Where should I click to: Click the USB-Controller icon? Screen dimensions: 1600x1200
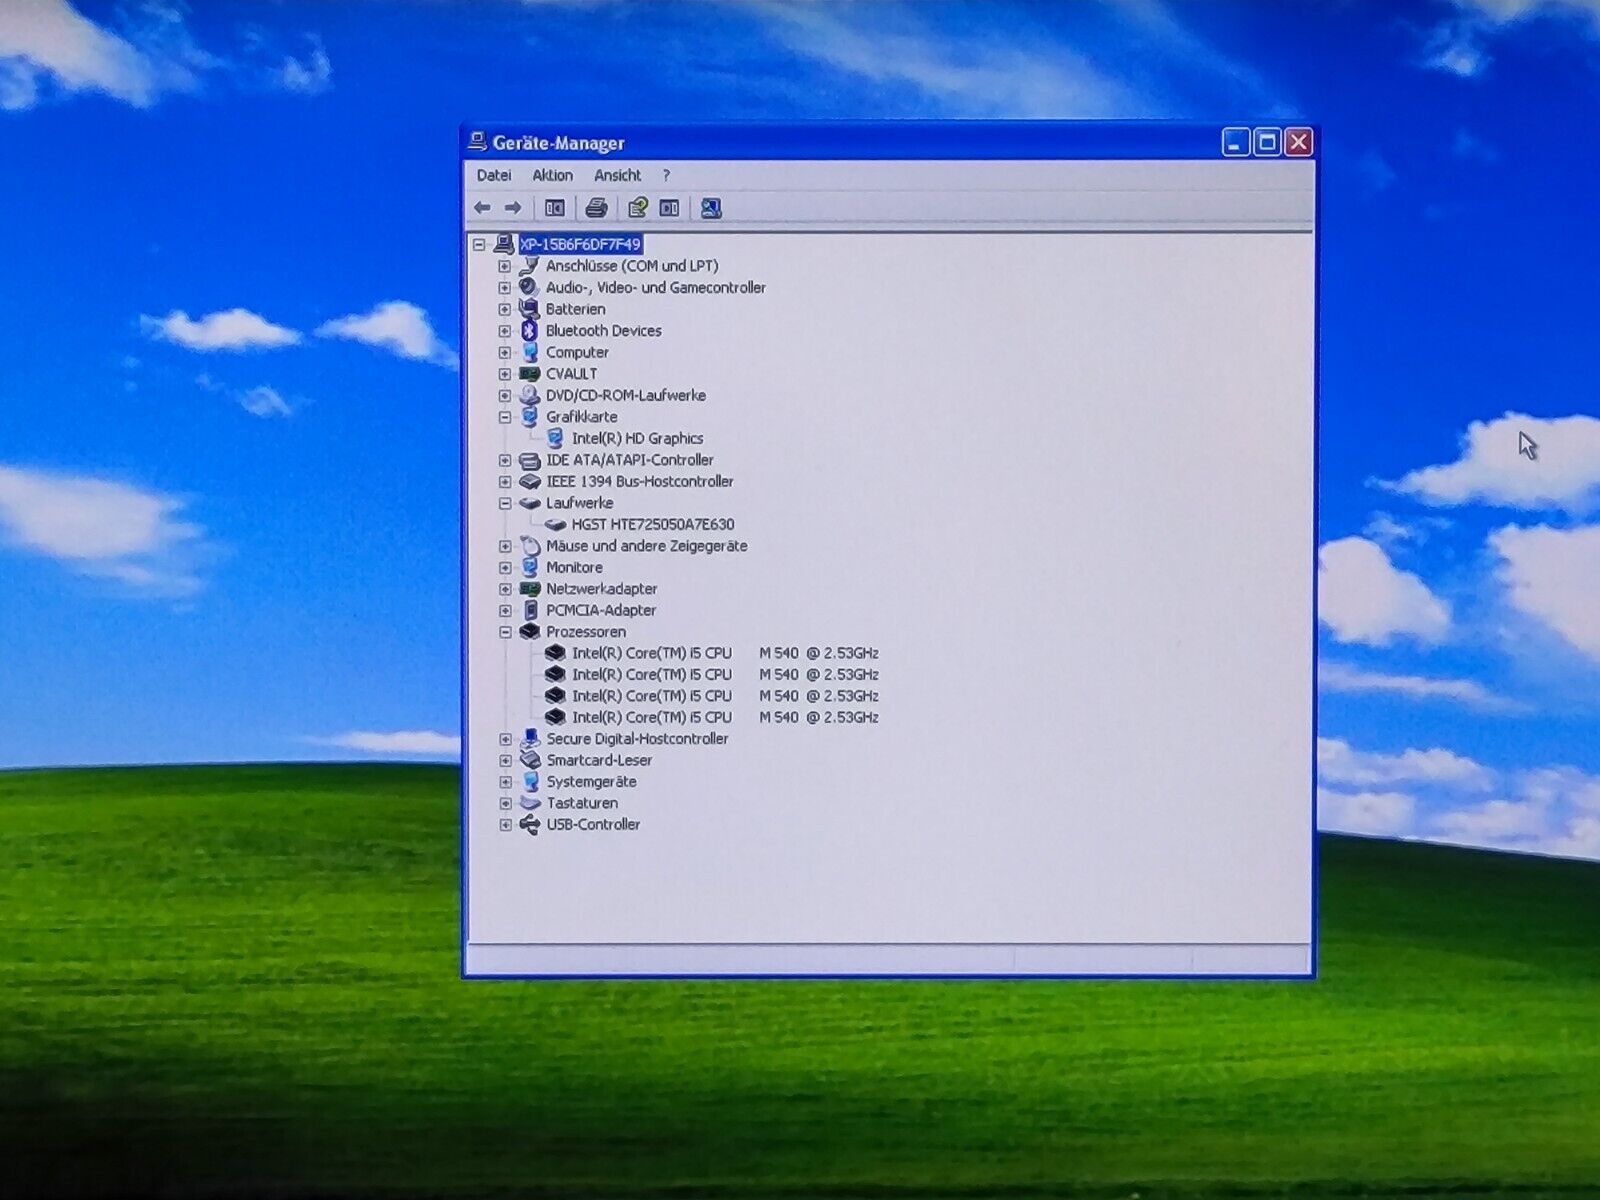(530, 825)
